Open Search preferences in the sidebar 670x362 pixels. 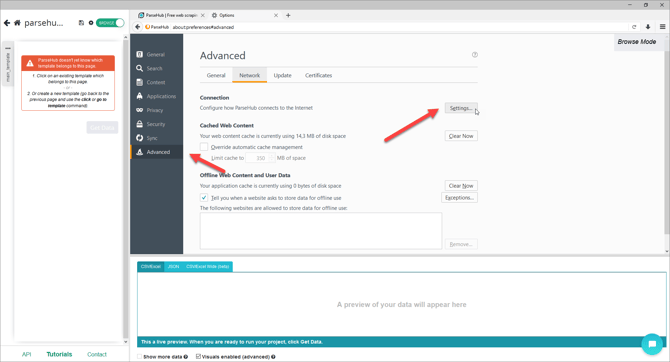[156, 68]
